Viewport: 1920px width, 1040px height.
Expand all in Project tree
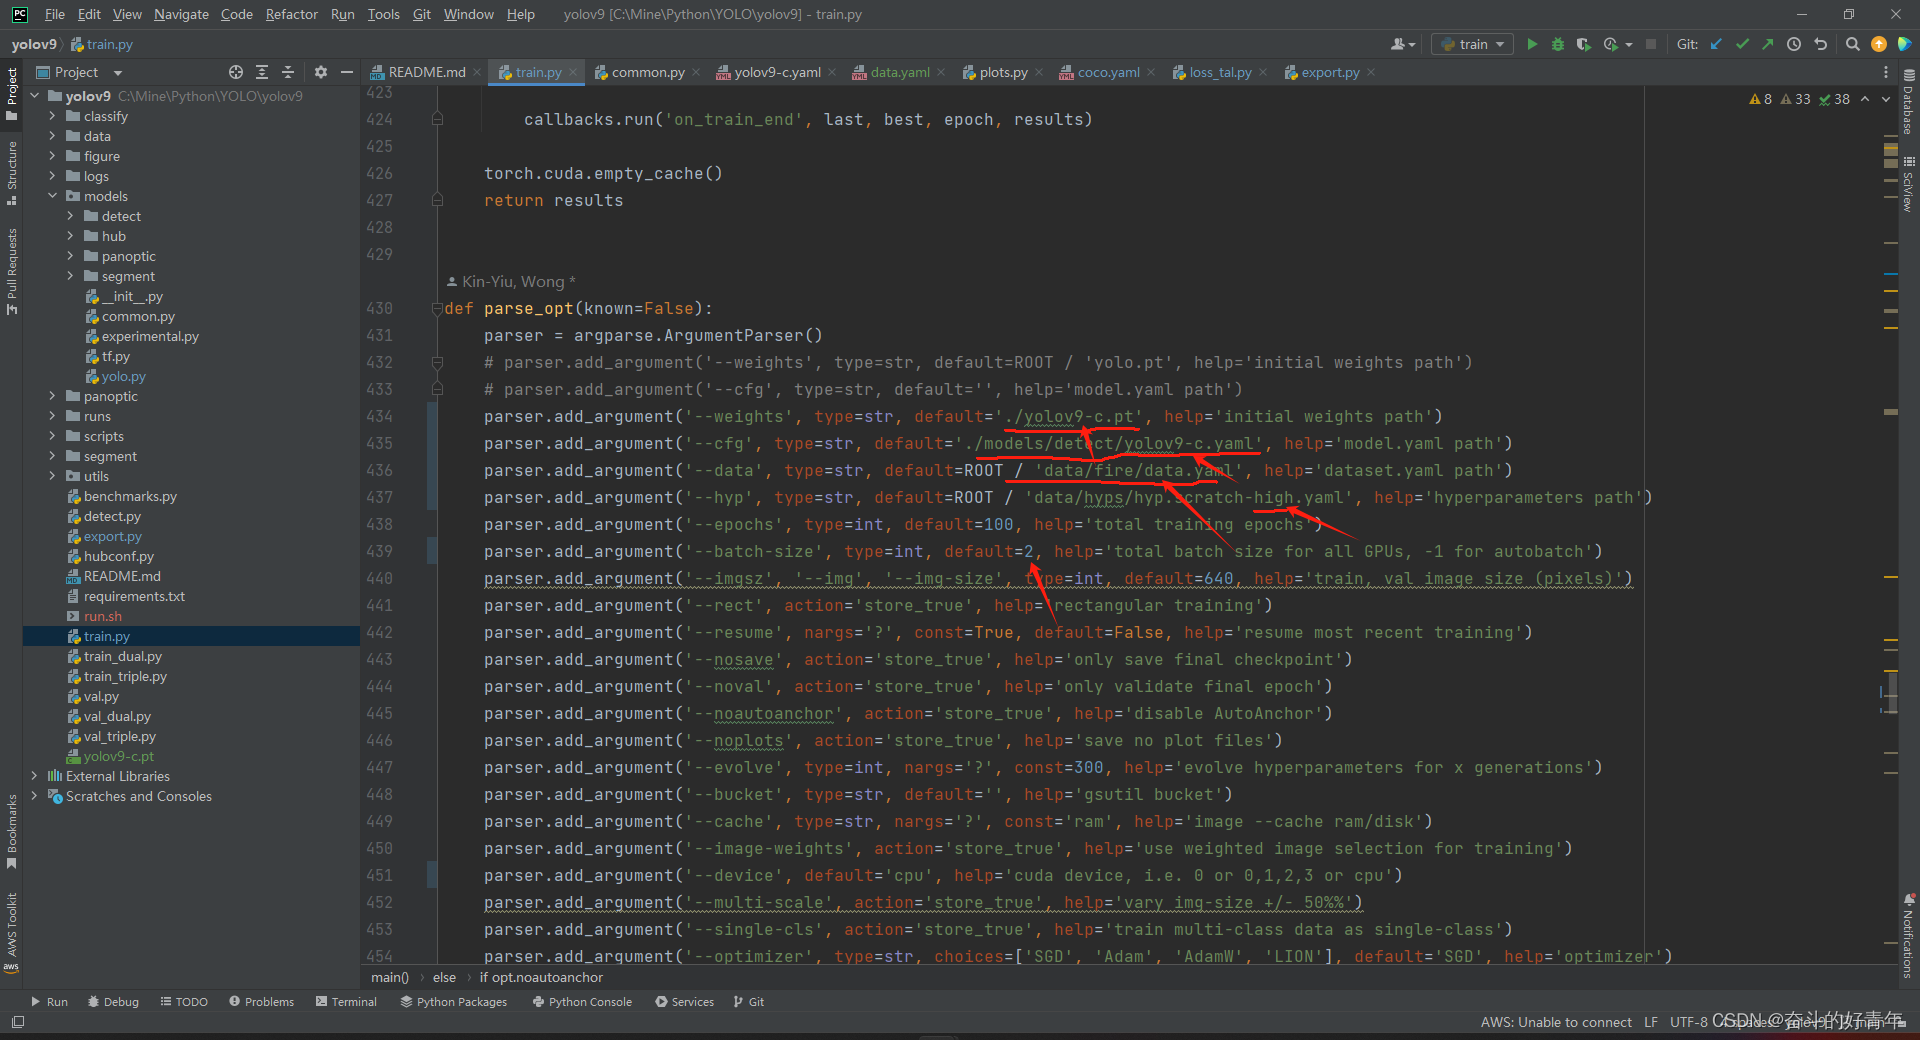click(x=262, y=72)
